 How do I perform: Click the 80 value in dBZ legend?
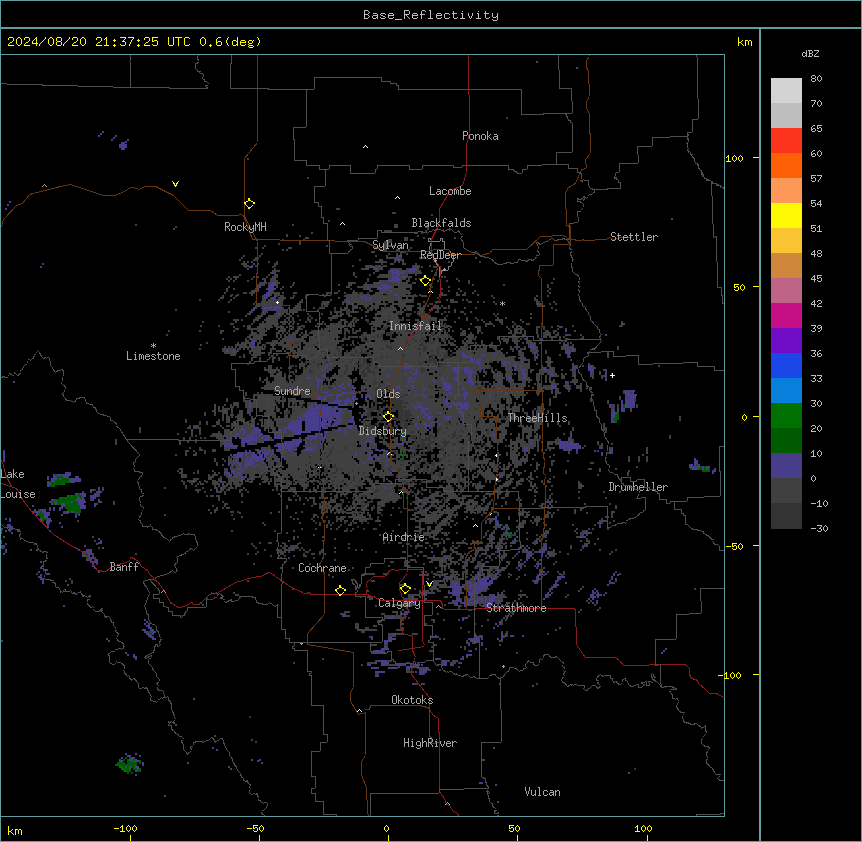click(816, 79)
